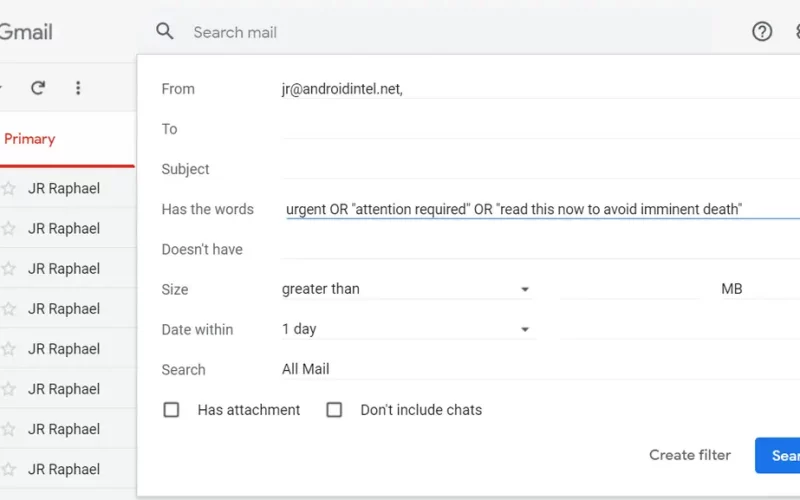Viewport: 800px width, 500px height.
Task: Click into the Has the words field
Action: [x=541, y=209]
